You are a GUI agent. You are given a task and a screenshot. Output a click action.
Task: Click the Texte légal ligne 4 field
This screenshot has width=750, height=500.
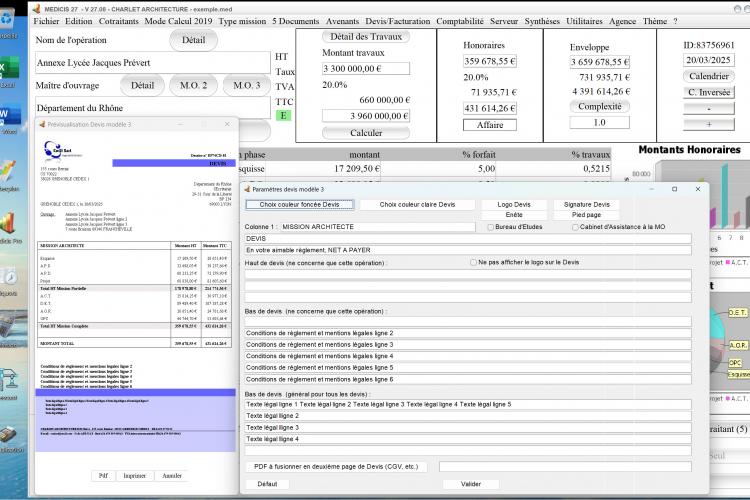pos(468,439)
